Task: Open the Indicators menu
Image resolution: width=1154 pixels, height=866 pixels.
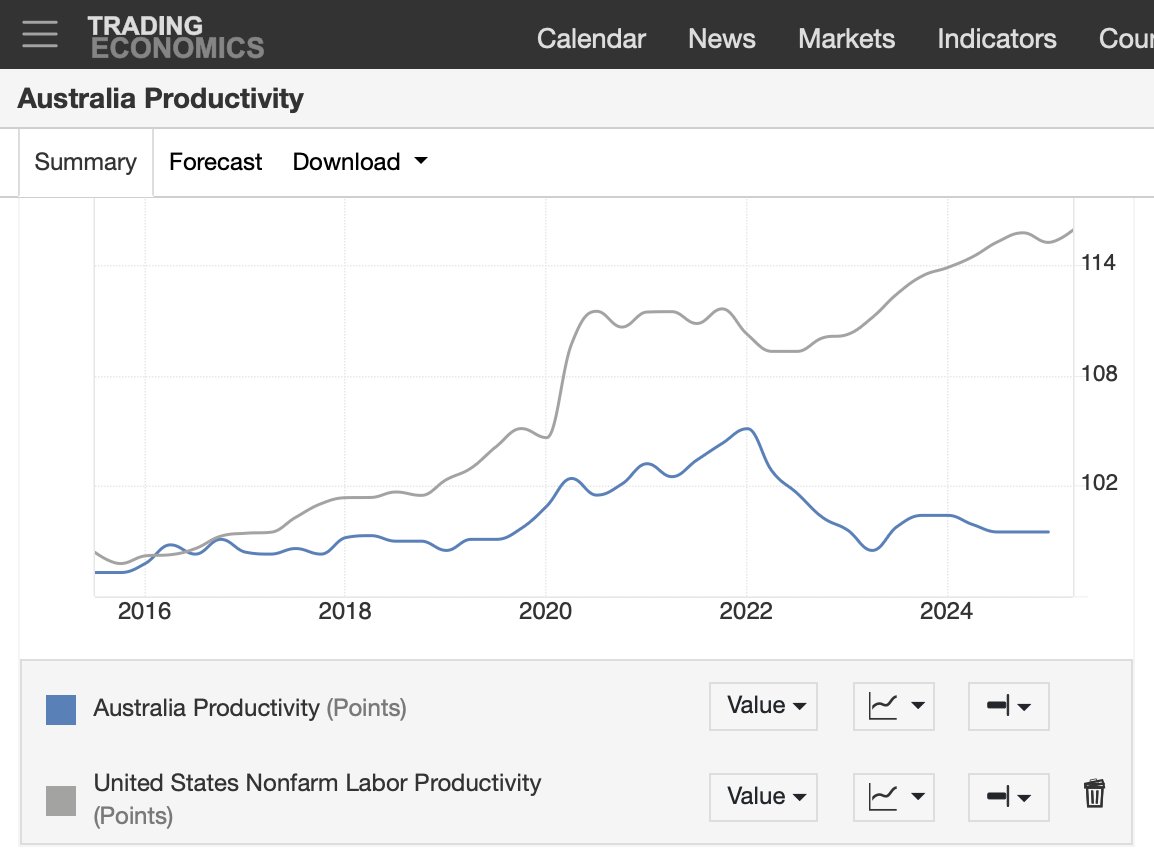Action: 997,38
